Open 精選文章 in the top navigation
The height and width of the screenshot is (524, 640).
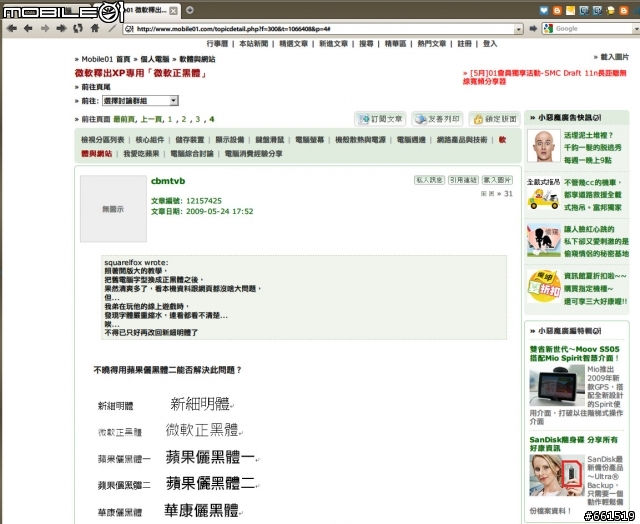tap(293, 44)
